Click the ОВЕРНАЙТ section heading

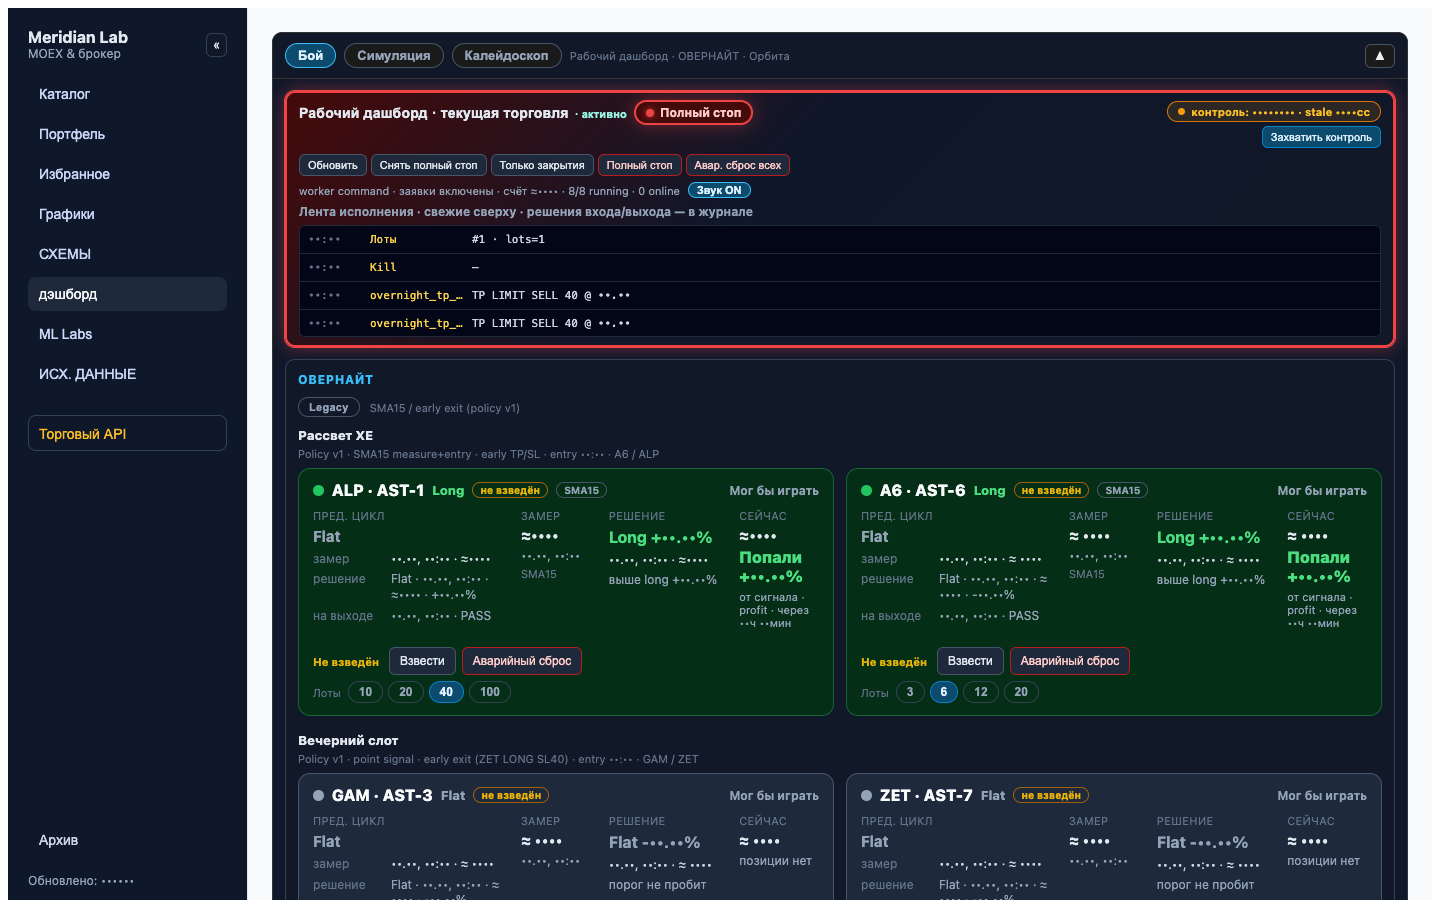pyautogui.click(x=336, y=380)
